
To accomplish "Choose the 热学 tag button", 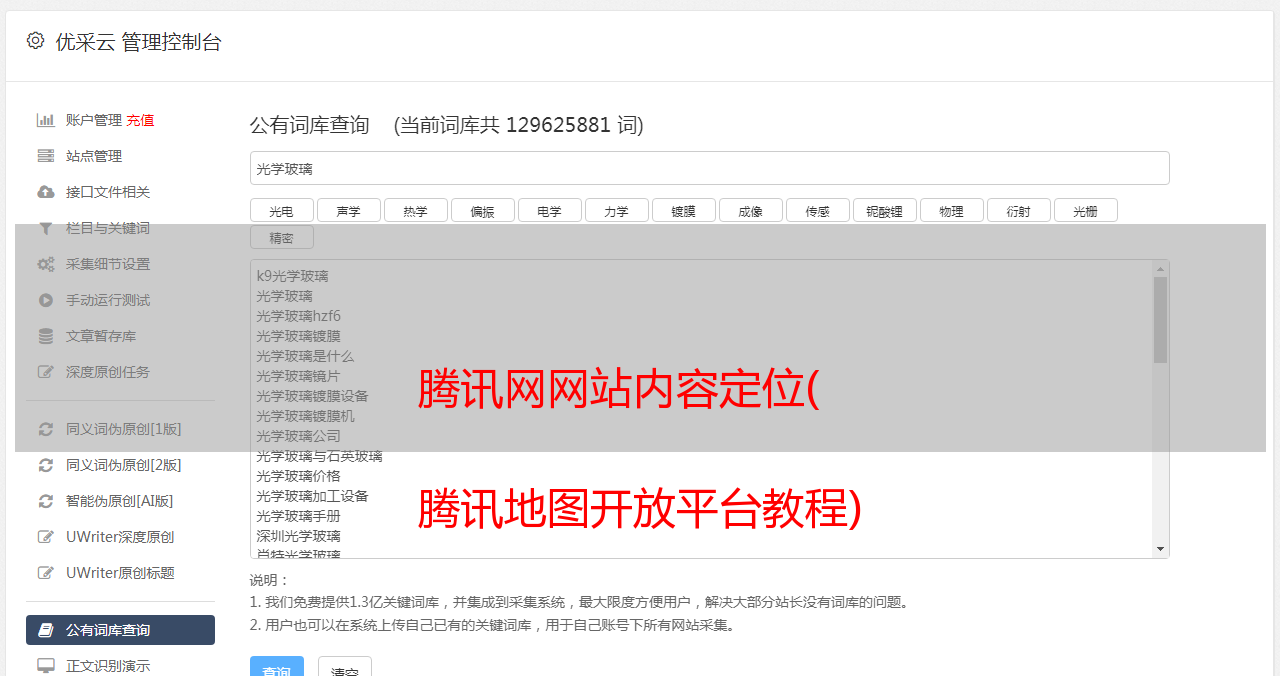I will [x=415, y=210].
